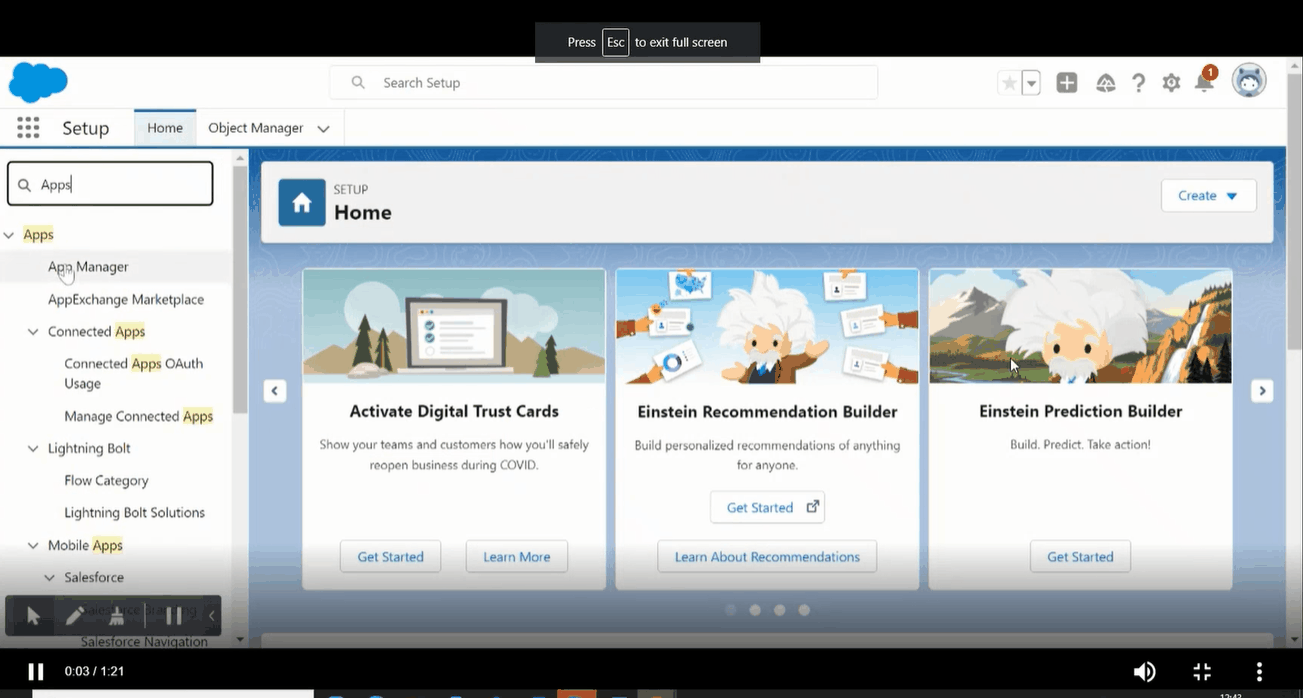Click the Activate Digital Trust Cards heading
Image resolution: width=1303 pixels, height=698 pixels.
pyautogui.click(x=454, y=411)
